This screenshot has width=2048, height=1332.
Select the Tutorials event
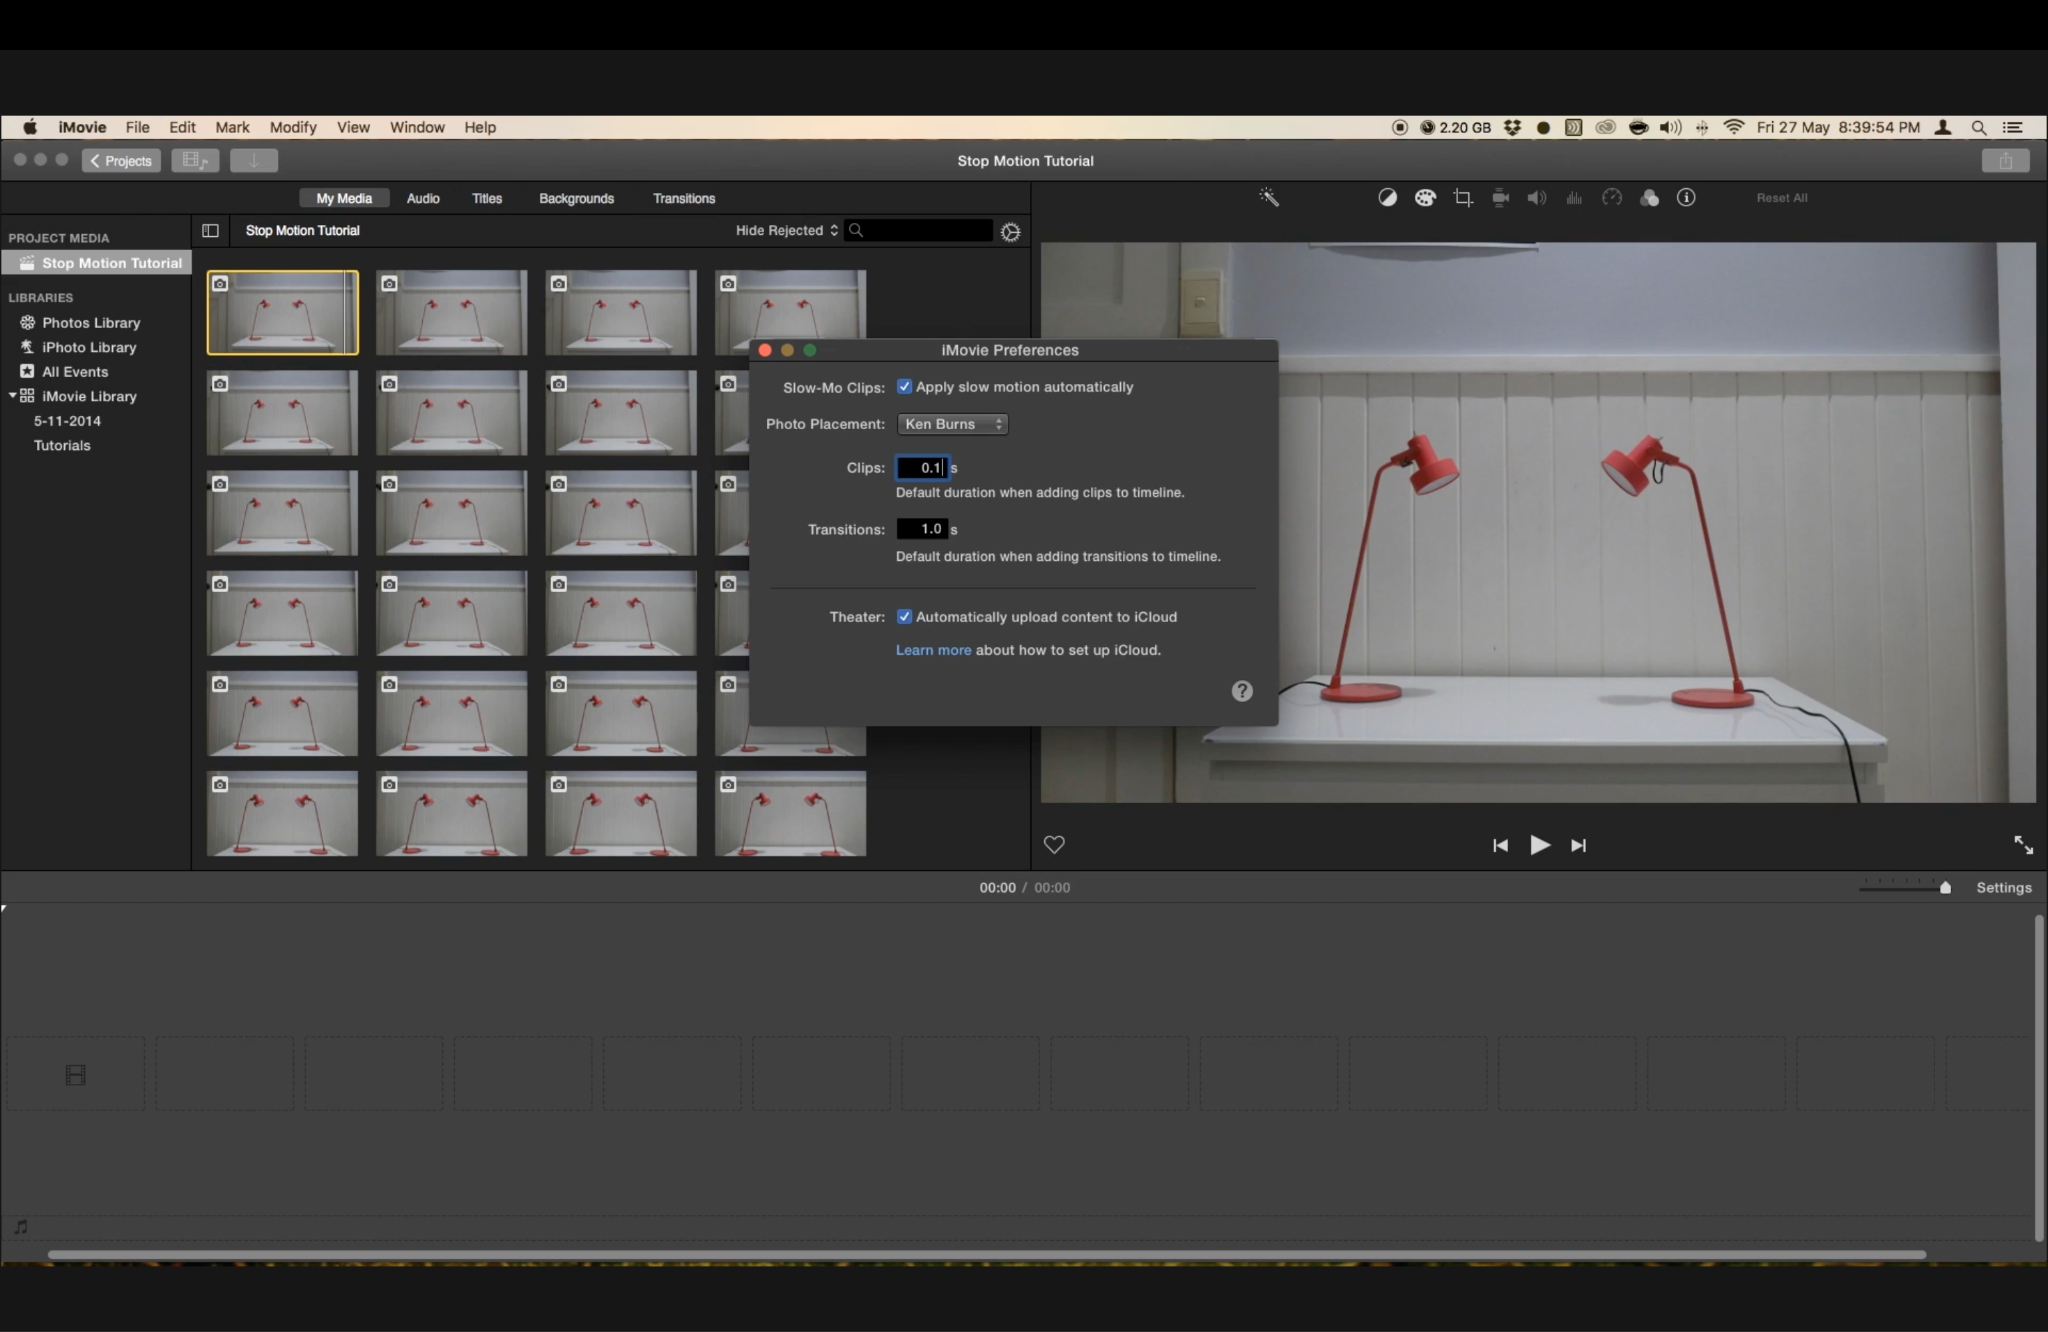tap(62, 445)
